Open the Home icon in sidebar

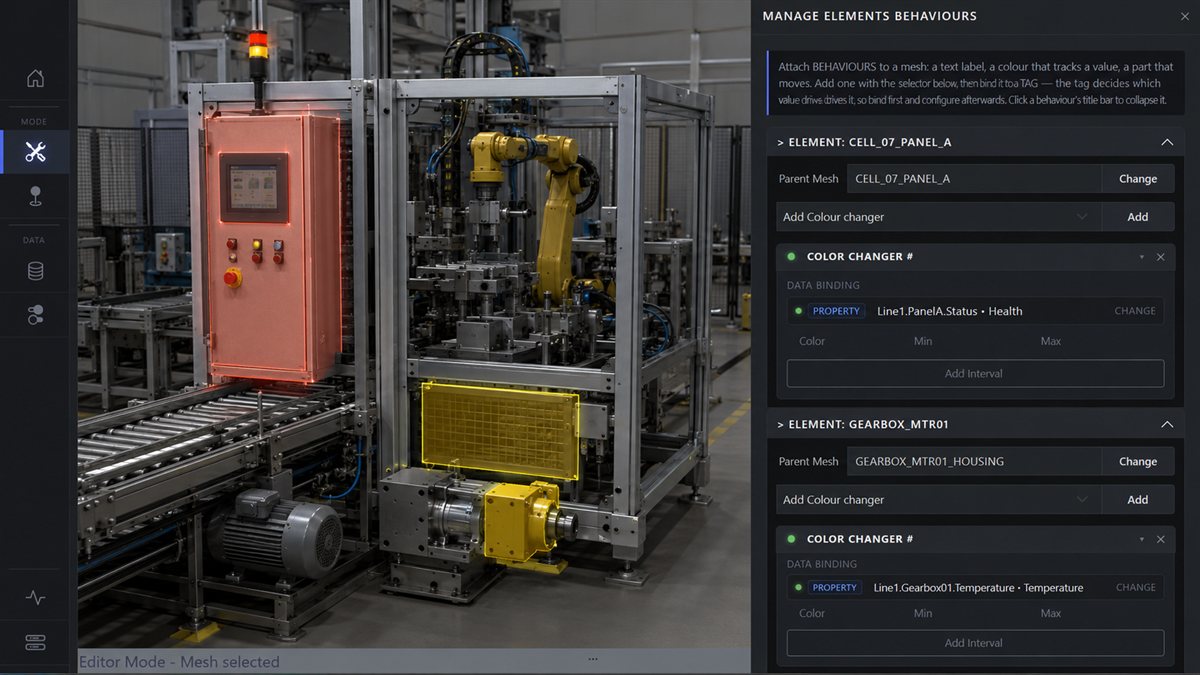pos(35,78)
